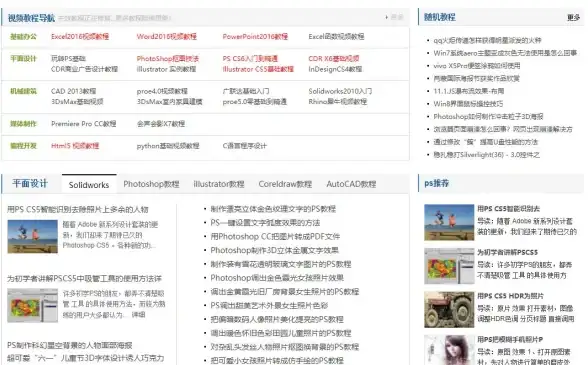Image resolution: width=588 pixels, height=365 pixels.
Task: Open the qq火炬传递 random tutorial link
Action: [487, 40]
